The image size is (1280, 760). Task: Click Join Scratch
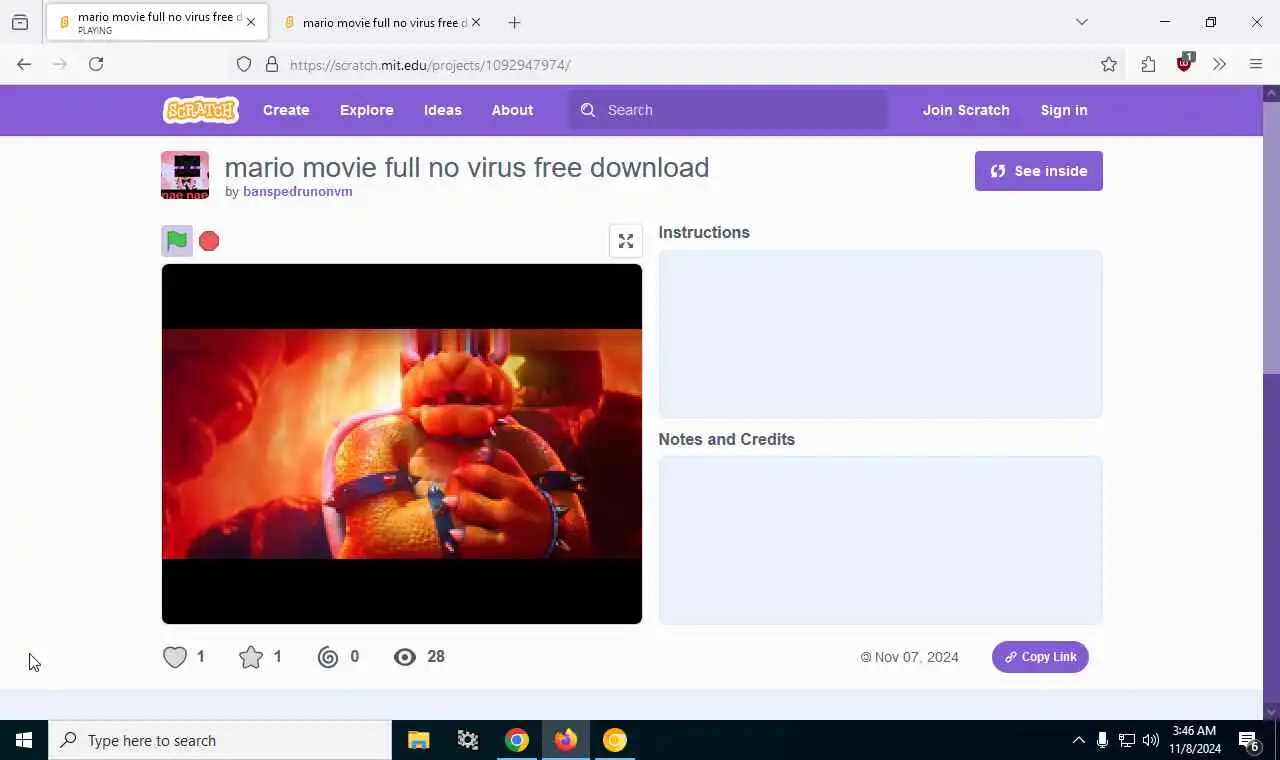(966, 110)
